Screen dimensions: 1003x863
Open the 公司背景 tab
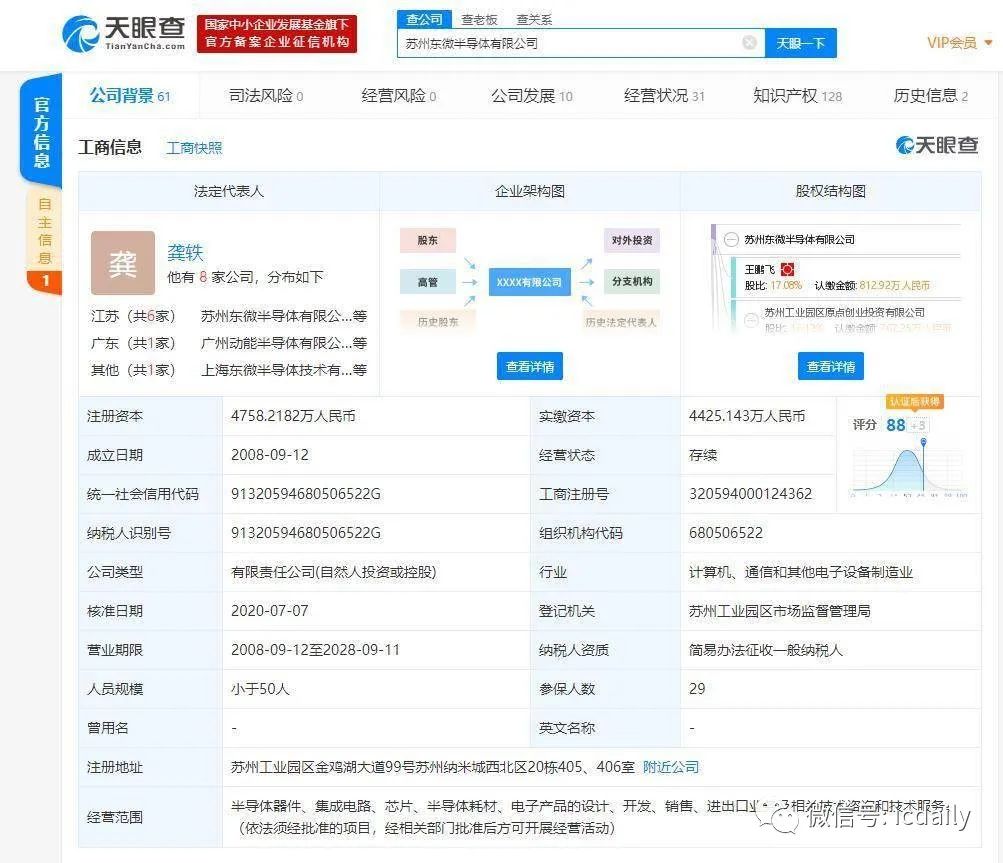click(130, 96)
